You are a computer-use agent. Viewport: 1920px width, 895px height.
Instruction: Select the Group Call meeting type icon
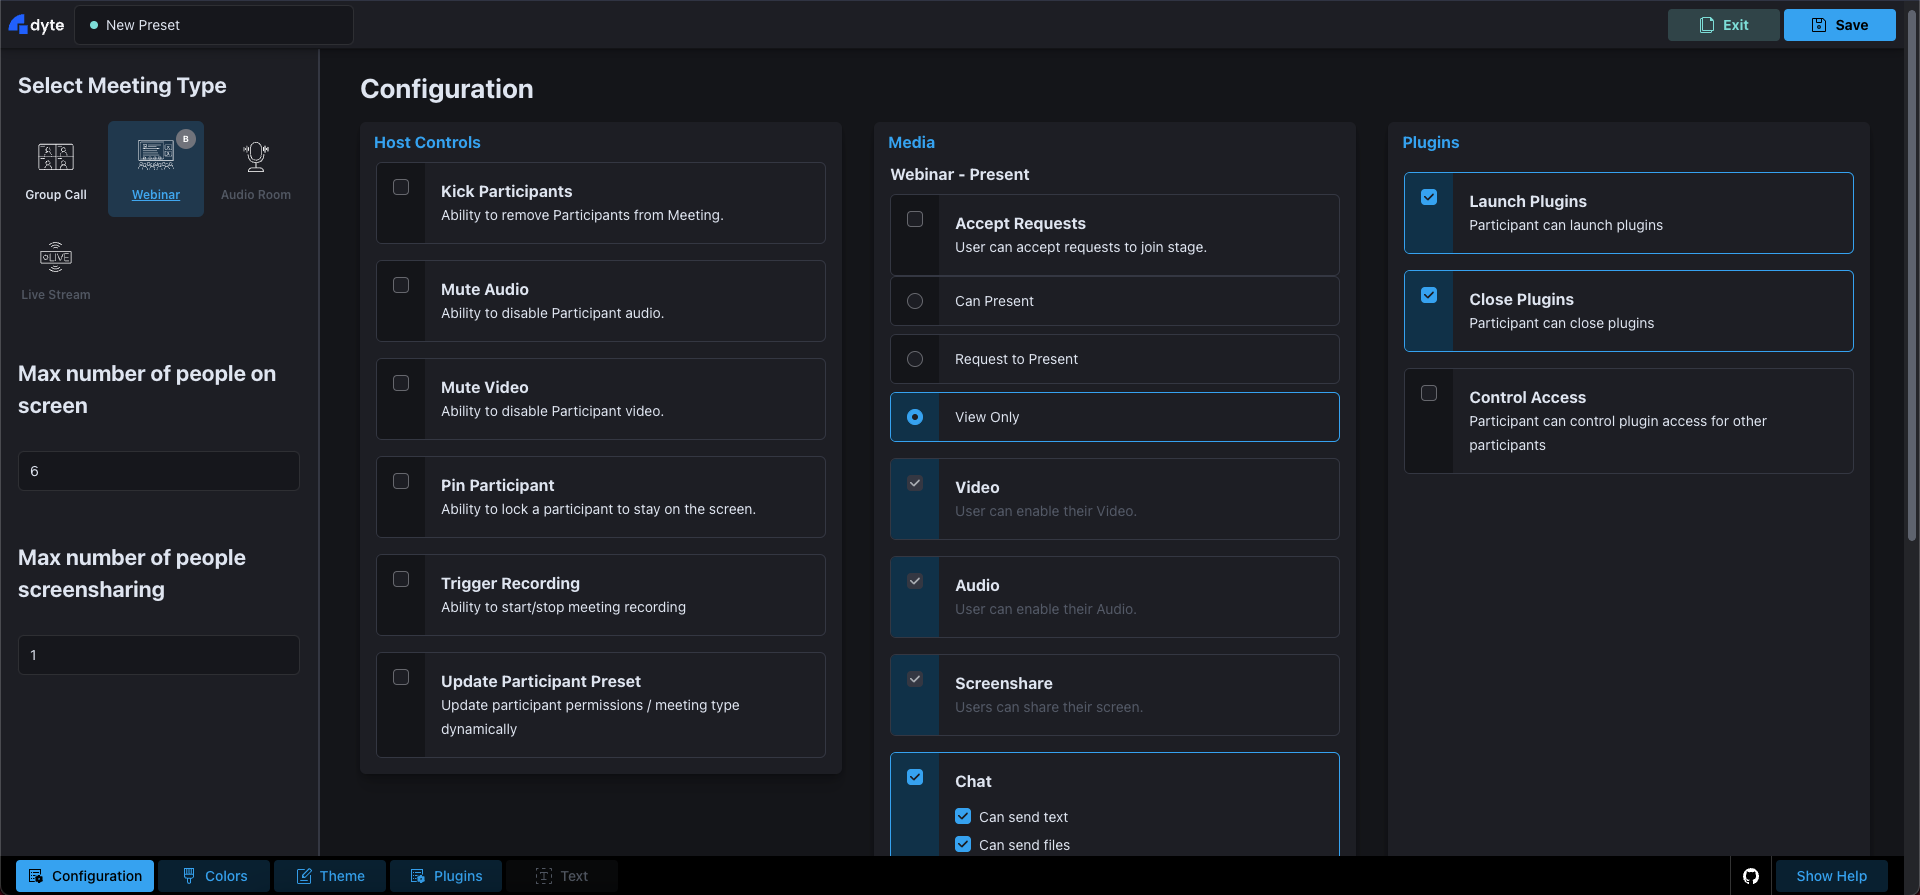click(56, 157)
